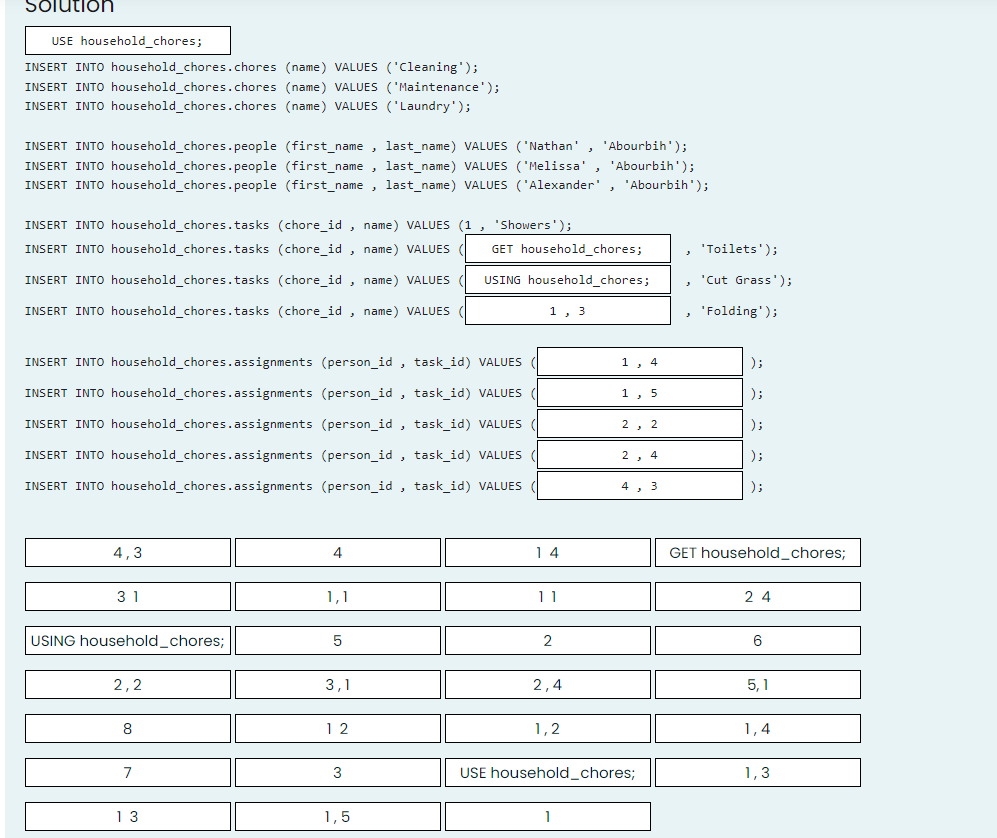
Task: Click the assignments slot containing 2 , 2
Action: click(640, 424)
